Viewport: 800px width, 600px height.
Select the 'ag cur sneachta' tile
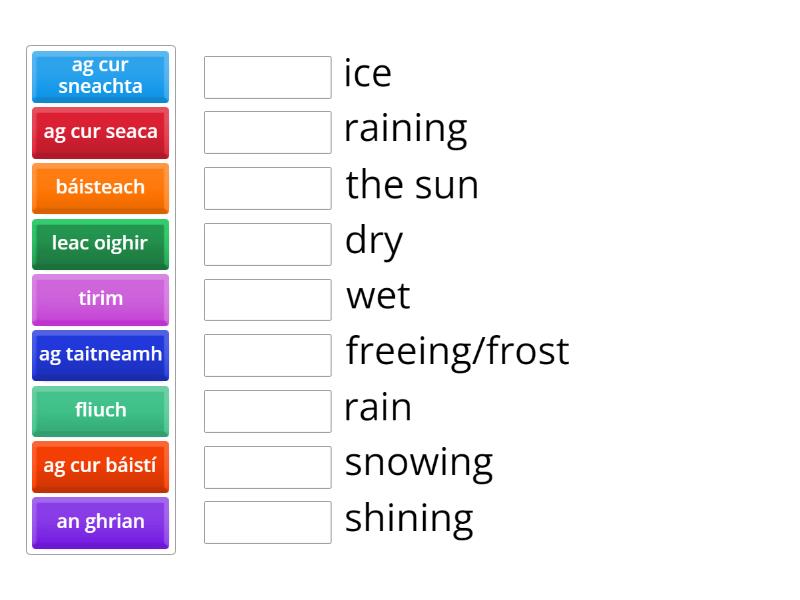click(x=101, y=77)
